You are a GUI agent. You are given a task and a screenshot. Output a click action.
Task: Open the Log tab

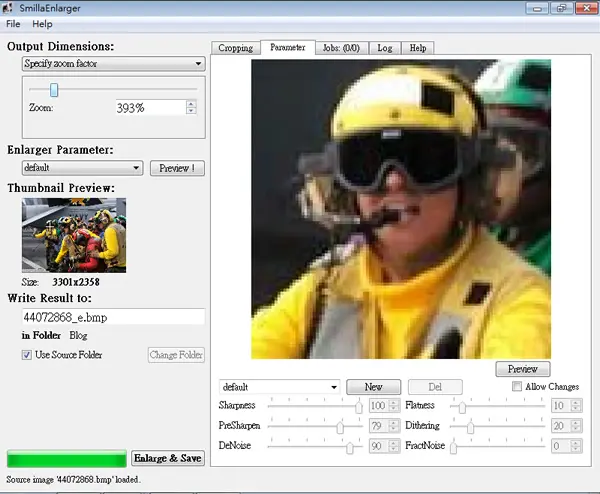(x=385, y=48)
